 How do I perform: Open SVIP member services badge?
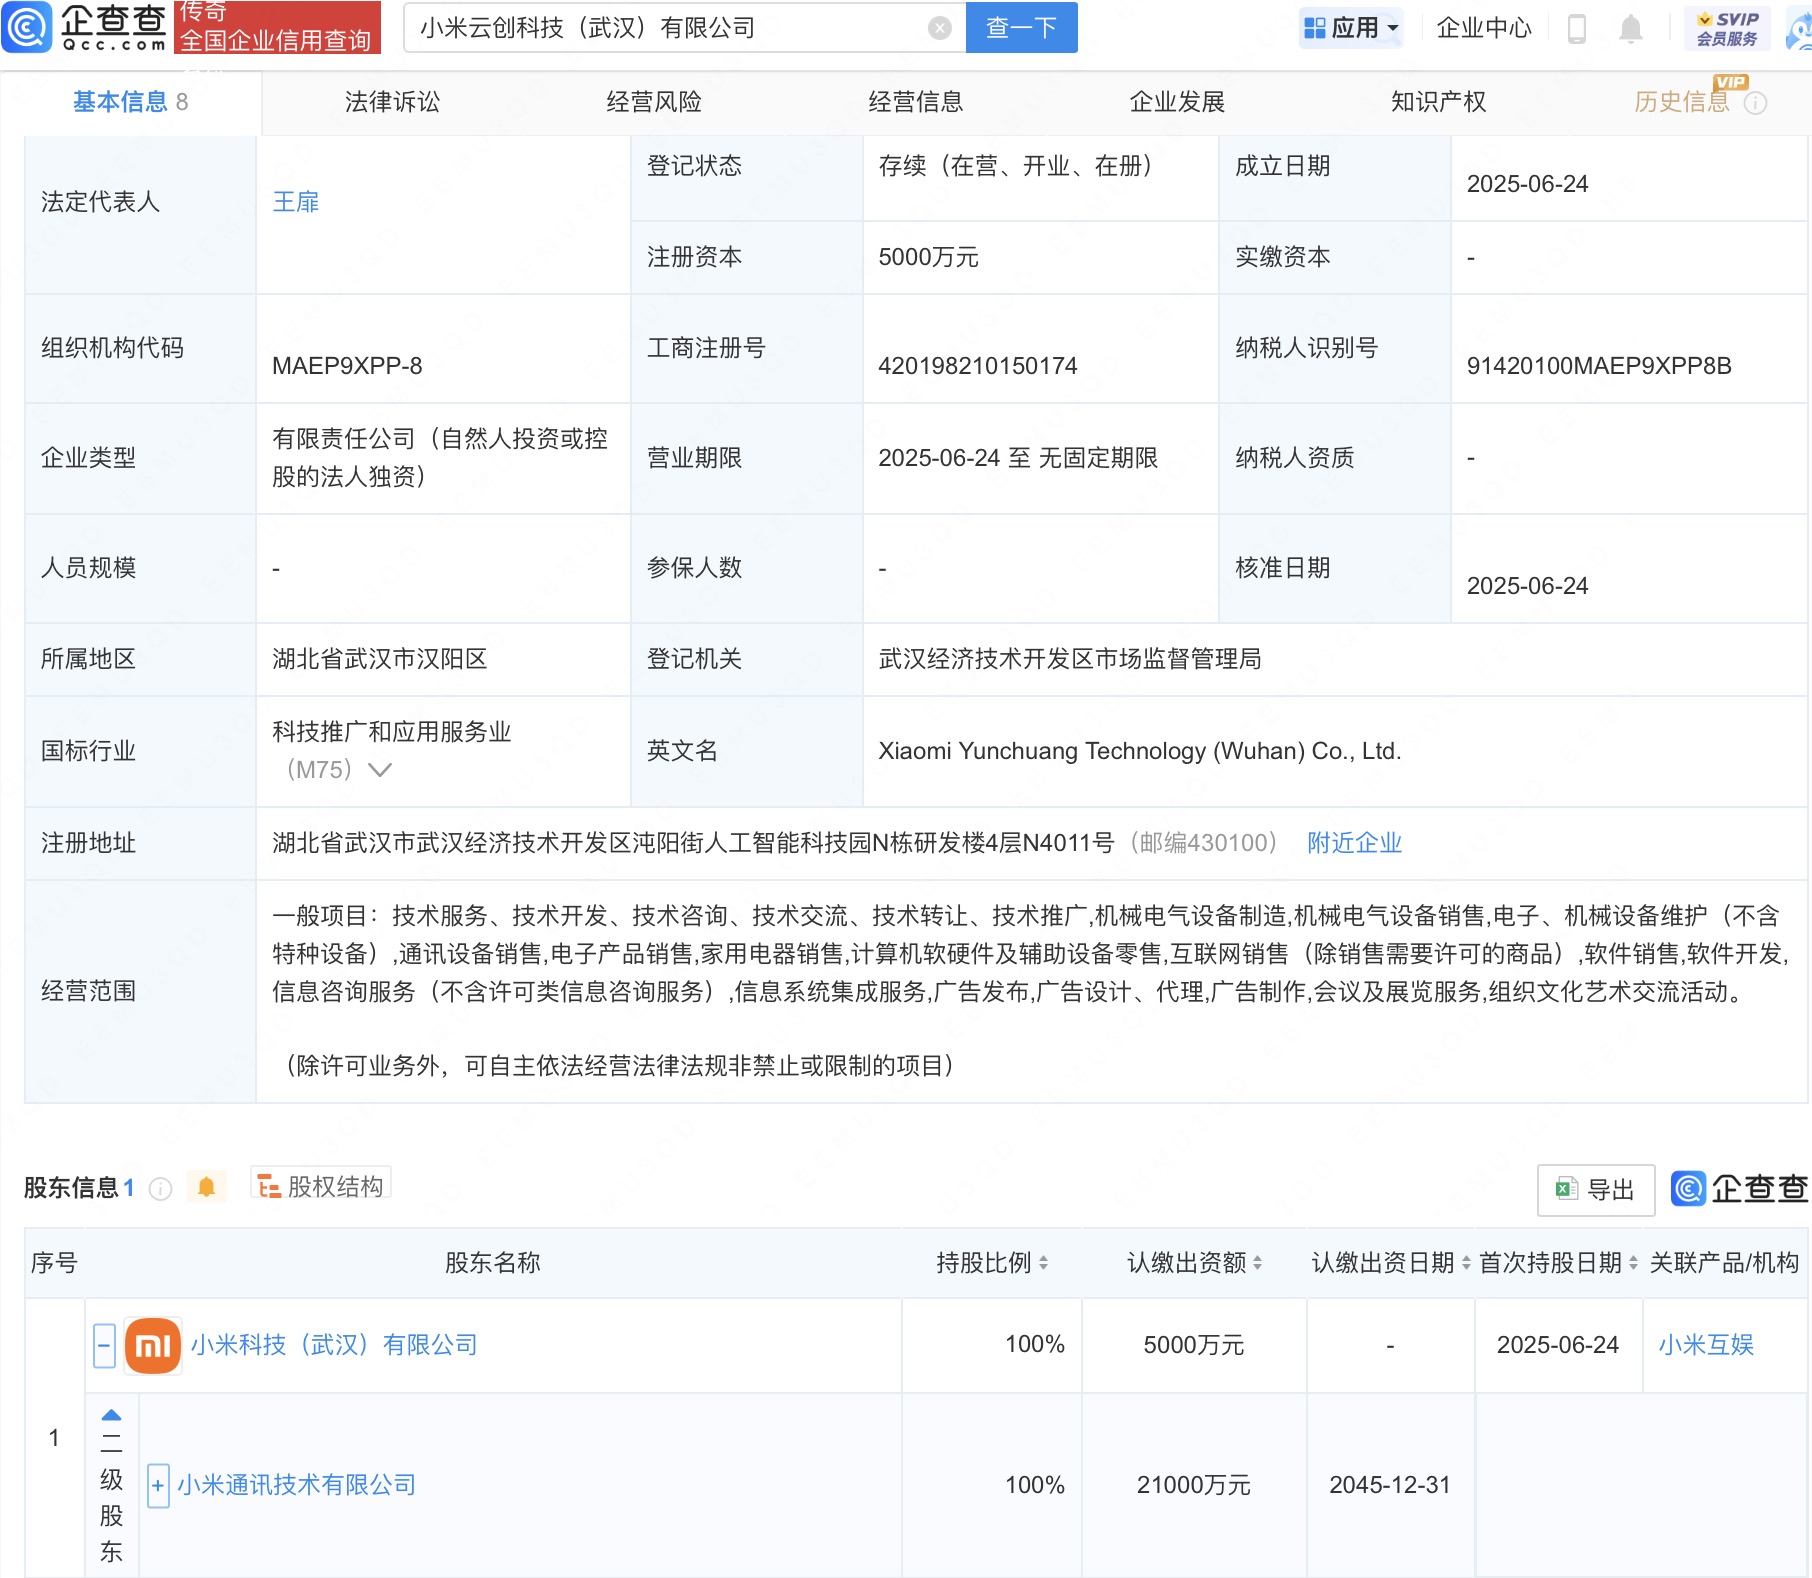pos(1727,28)
